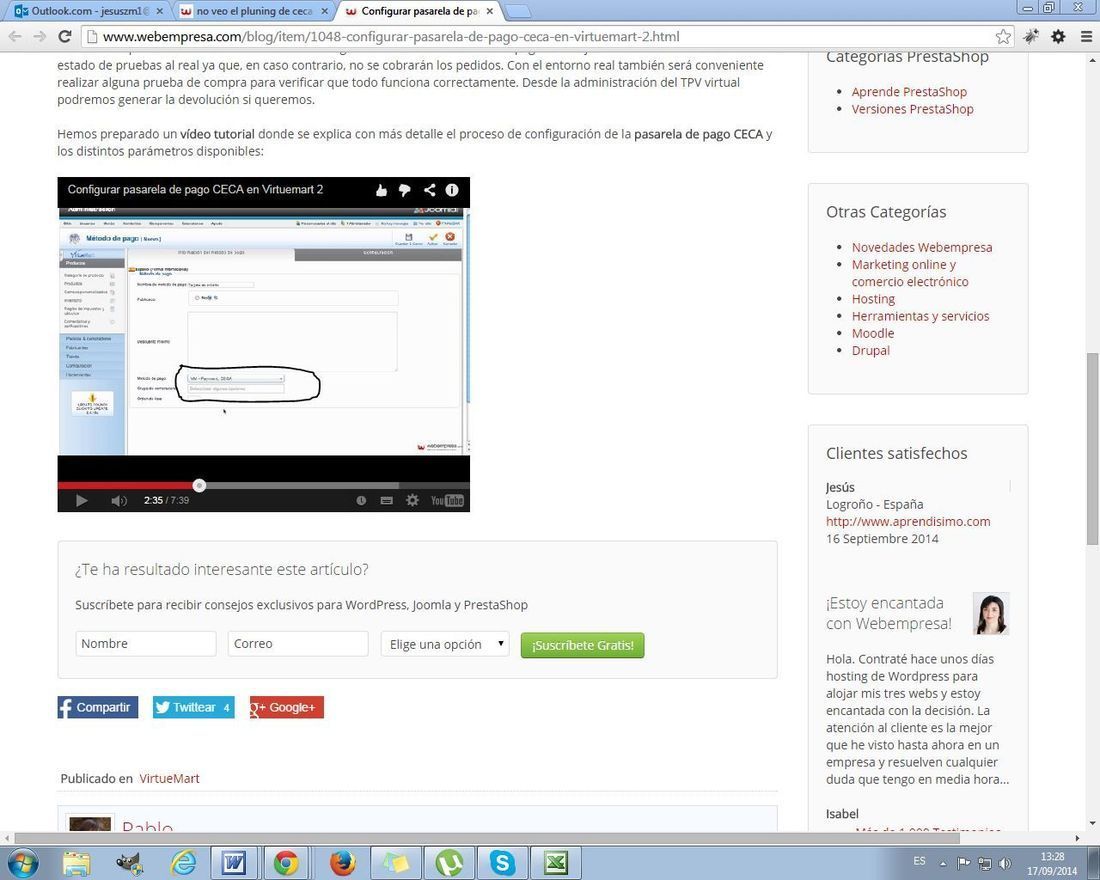
Task: Open uTorrent from the taskbar
Action: [x=449, y=863]
